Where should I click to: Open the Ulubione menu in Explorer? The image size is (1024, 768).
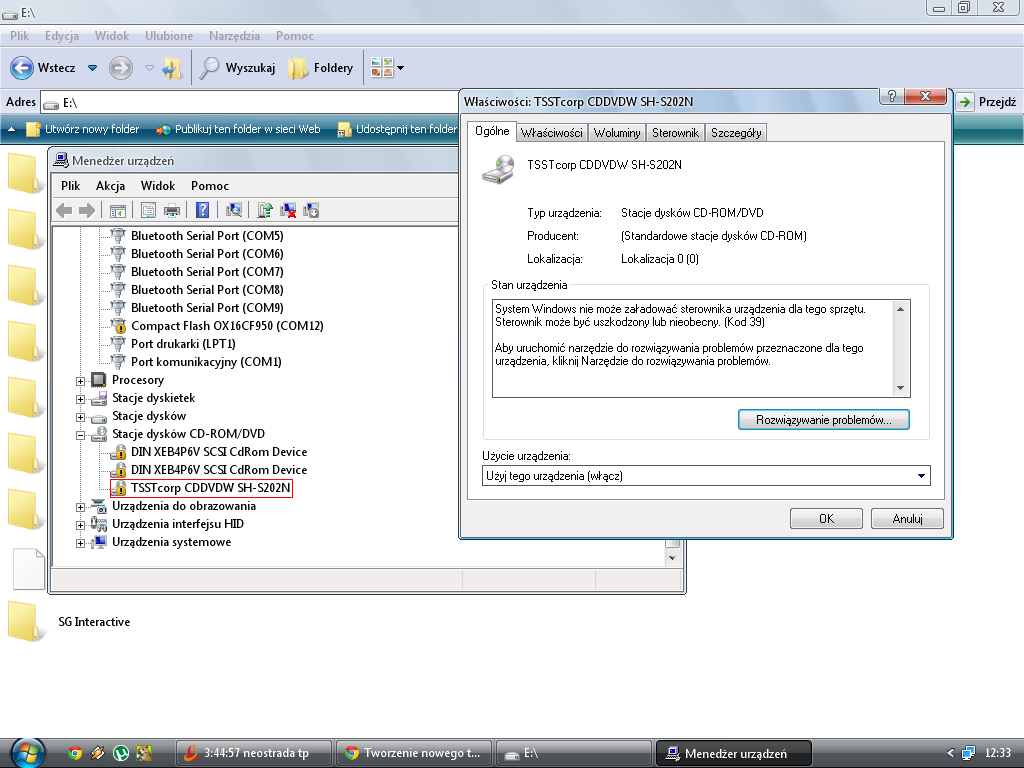click(x=169, y=36)
